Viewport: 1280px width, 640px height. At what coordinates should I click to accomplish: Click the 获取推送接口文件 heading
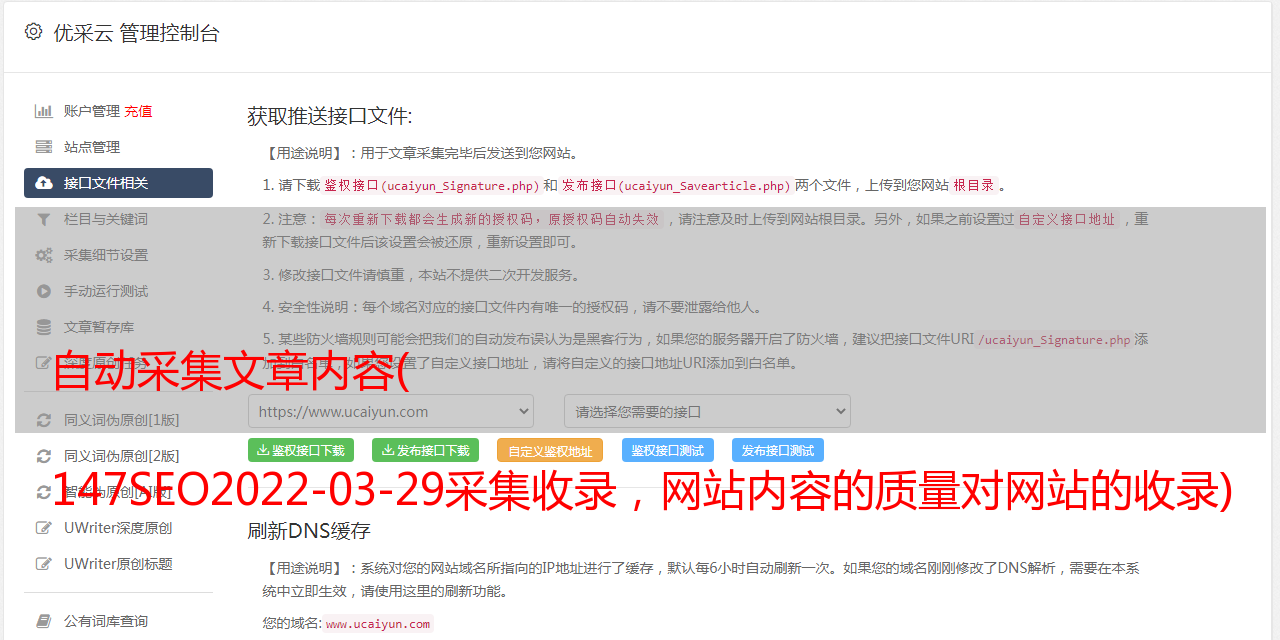click(330, 116)
